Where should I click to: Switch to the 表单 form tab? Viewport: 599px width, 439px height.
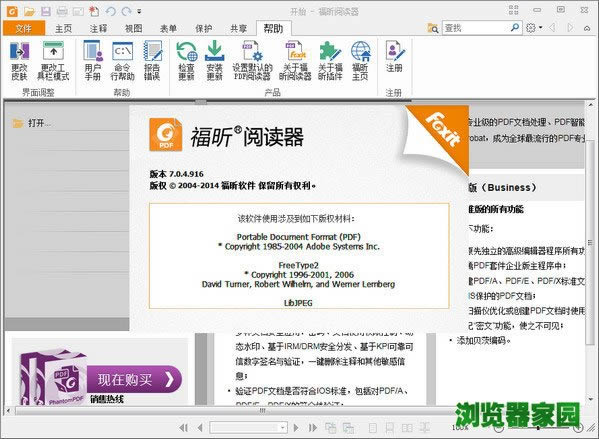[x=168, y=28]
